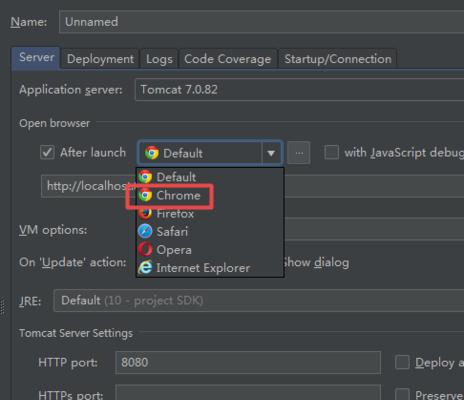
Task: Pick the Safari compass icon
Action: 145,231
